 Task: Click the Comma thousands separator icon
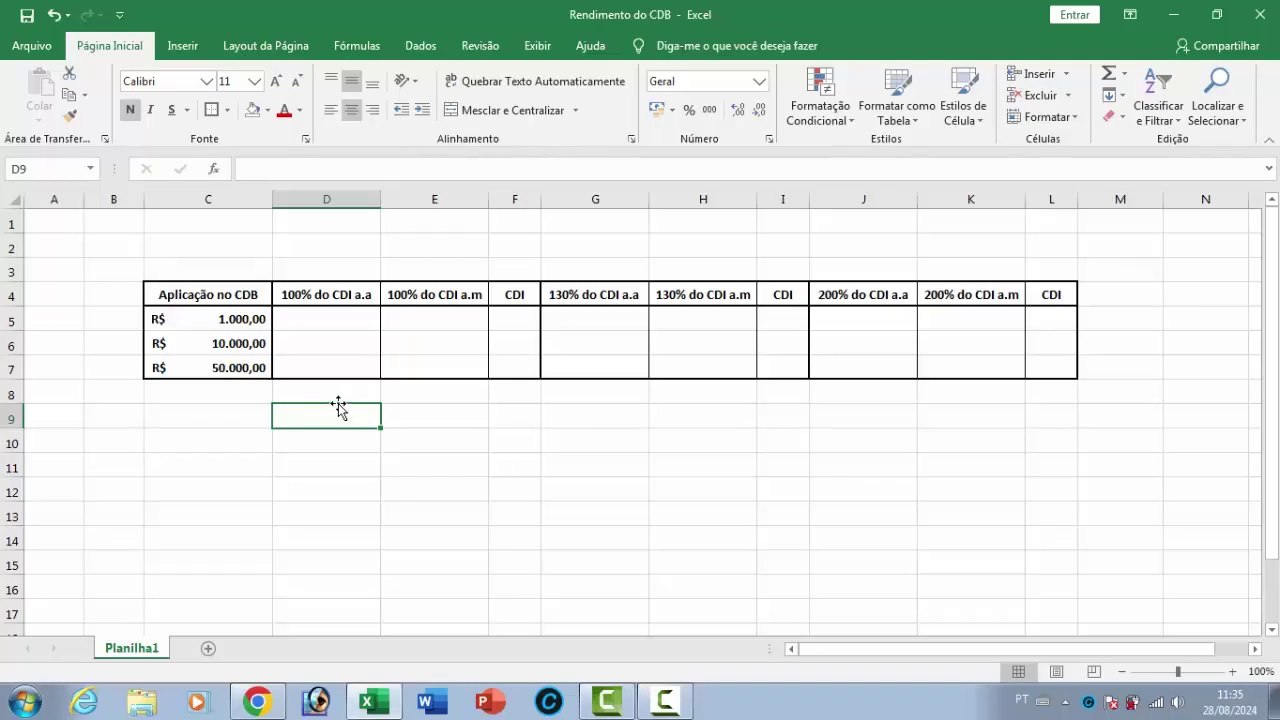point(709,110)
